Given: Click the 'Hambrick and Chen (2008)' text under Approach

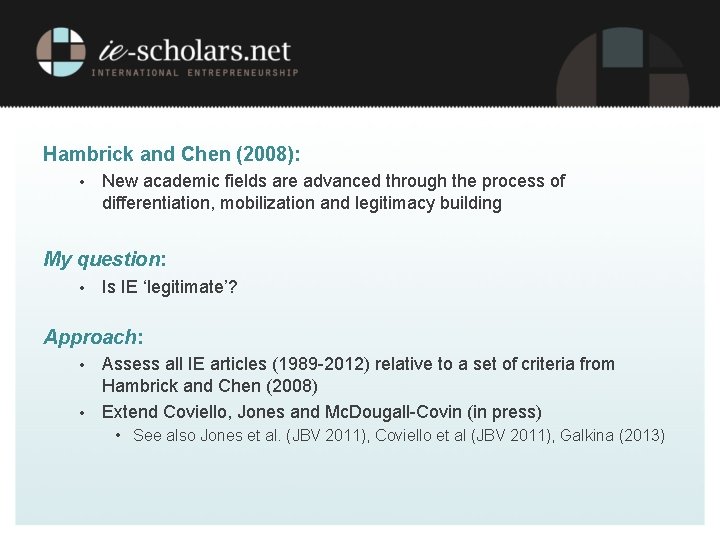Looking at the screenshot, I should tap(210, 386).
